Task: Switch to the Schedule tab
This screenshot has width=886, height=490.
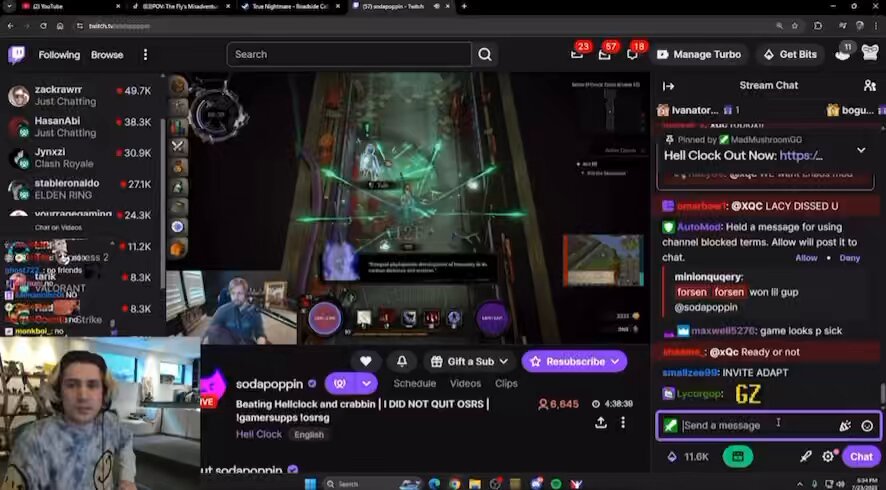Action: (414, 383)
